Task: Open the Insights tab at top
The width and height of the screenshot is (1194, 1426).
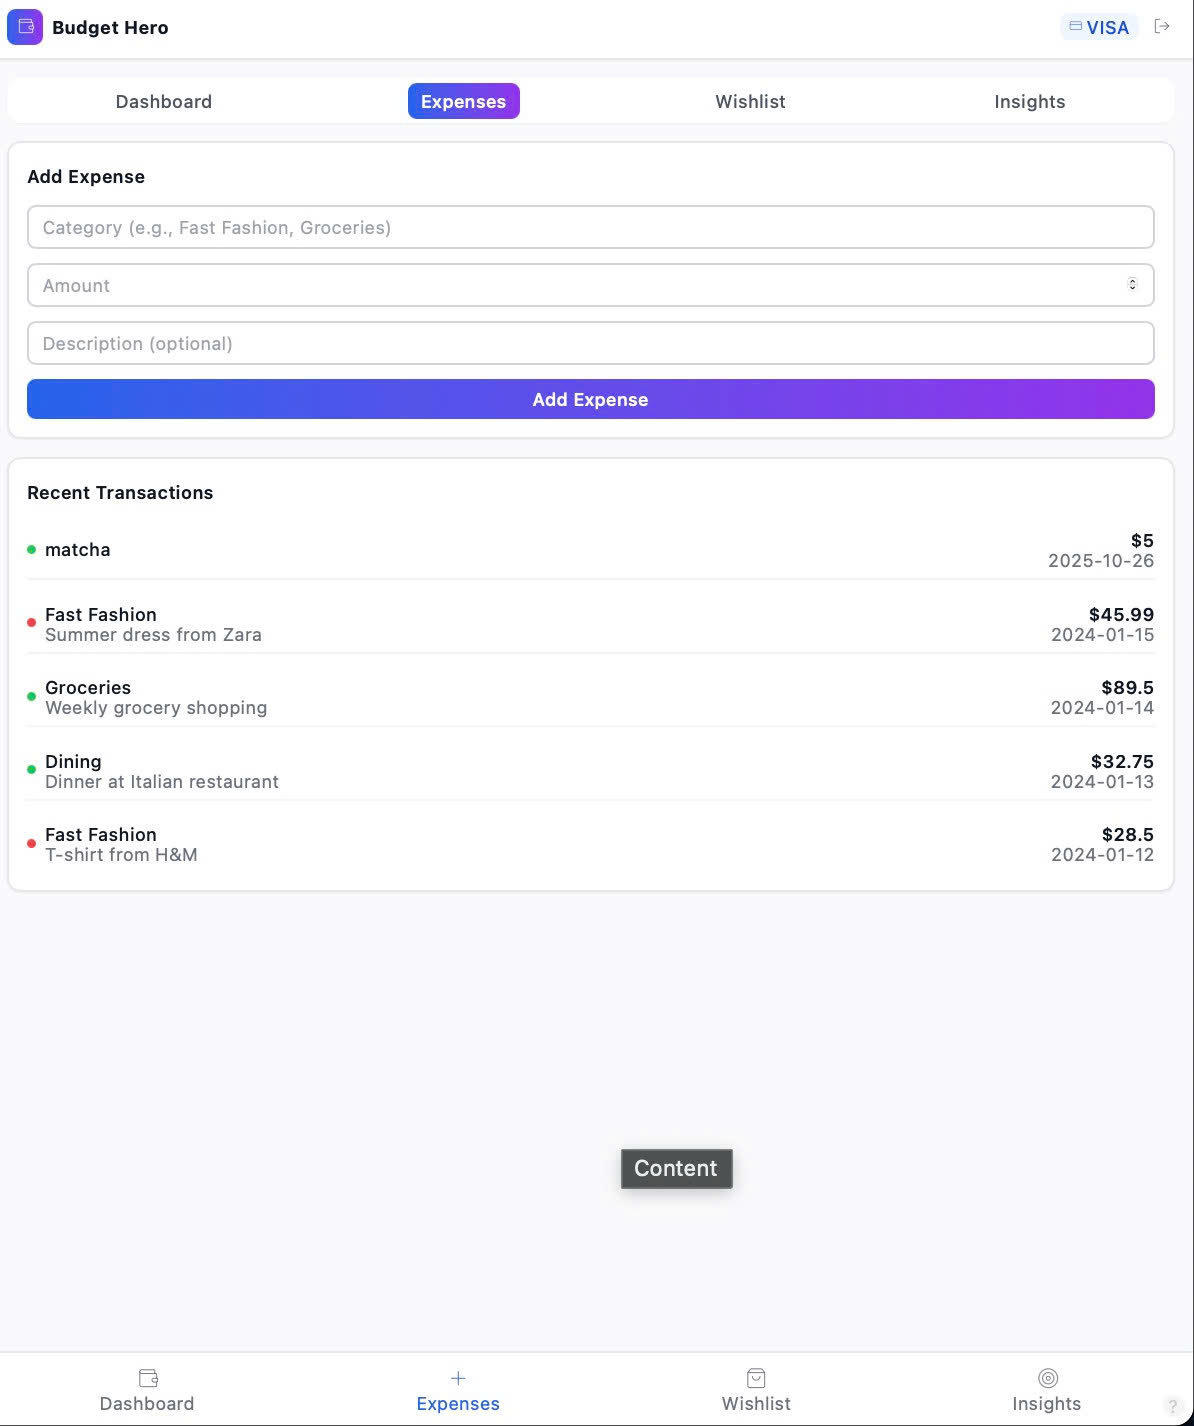Action: 1029,101
